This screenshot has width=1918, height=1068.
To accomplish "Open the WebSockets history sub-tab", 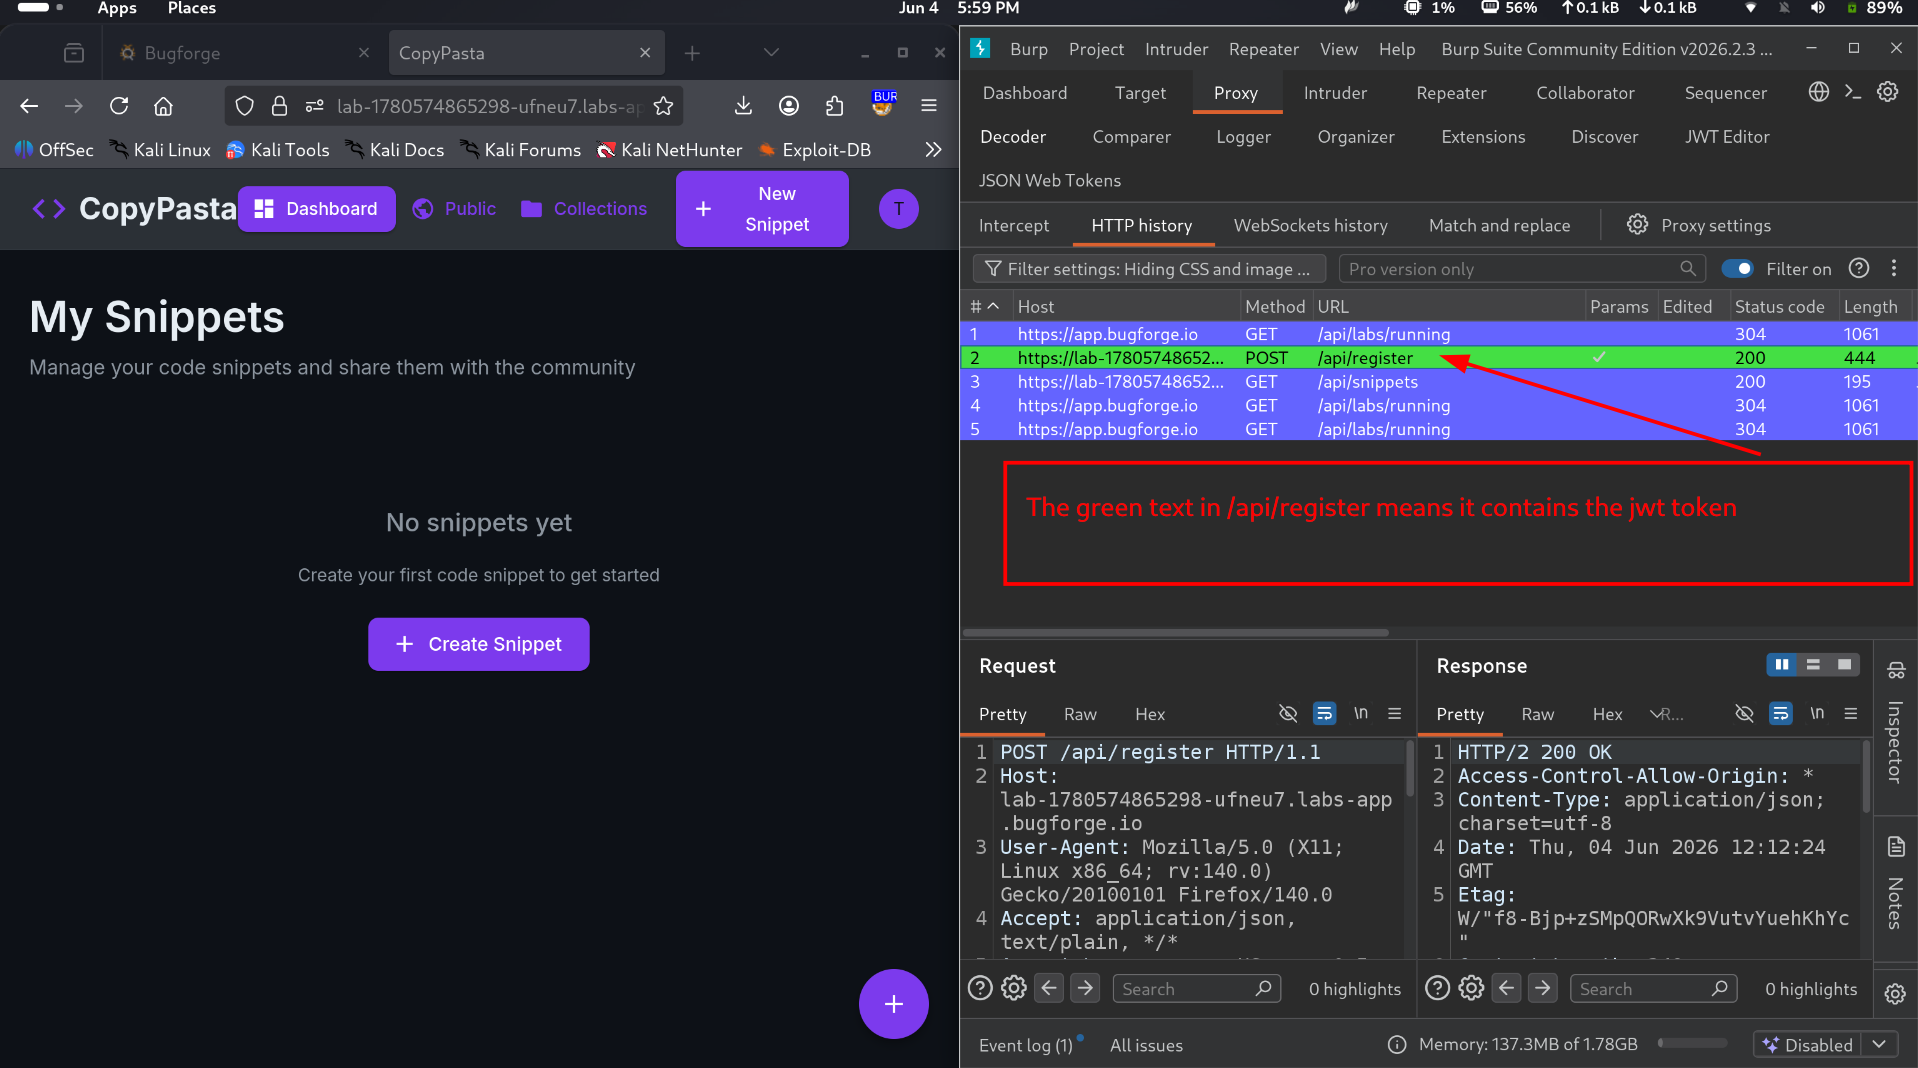I will click(x=1311, y=225).
